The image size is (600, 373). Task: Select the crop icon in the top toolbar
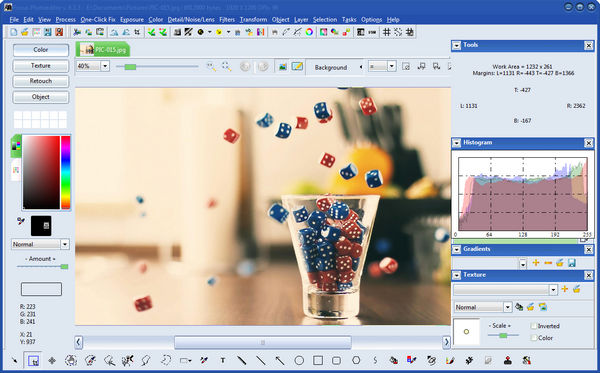click(137, 32)
